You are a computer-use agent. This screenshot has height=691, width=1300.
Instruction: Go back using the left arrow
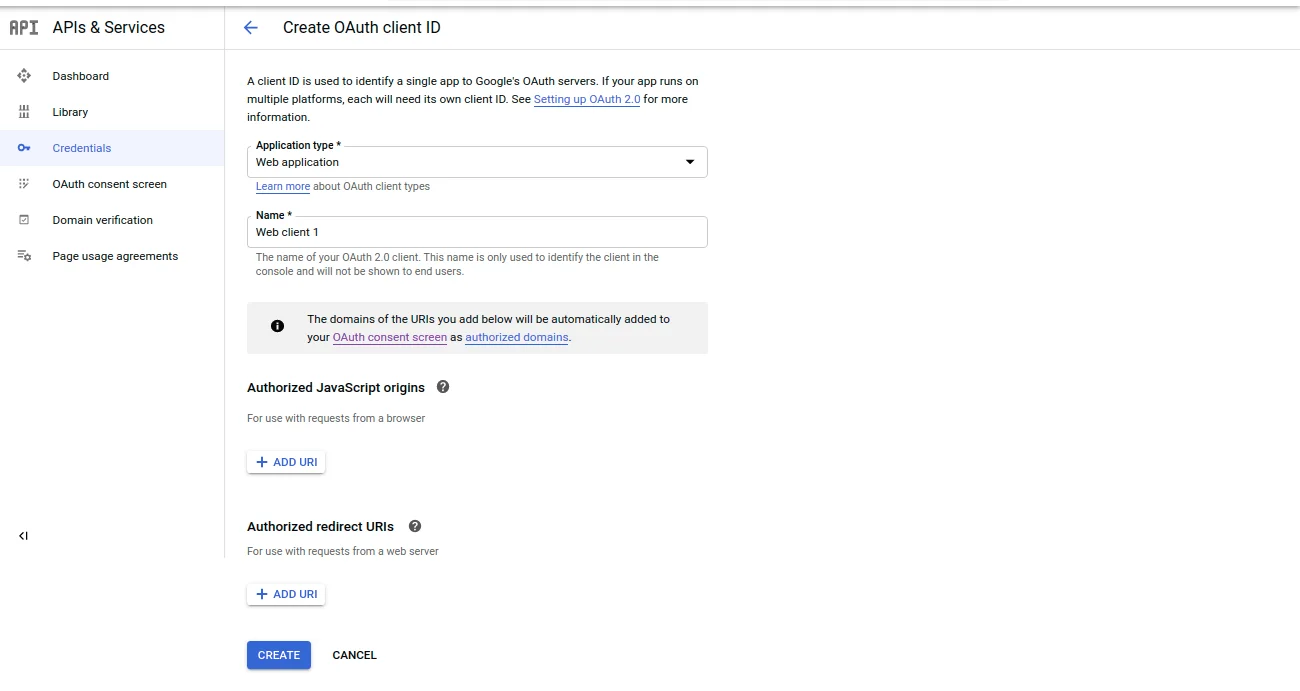coord(251,28)
